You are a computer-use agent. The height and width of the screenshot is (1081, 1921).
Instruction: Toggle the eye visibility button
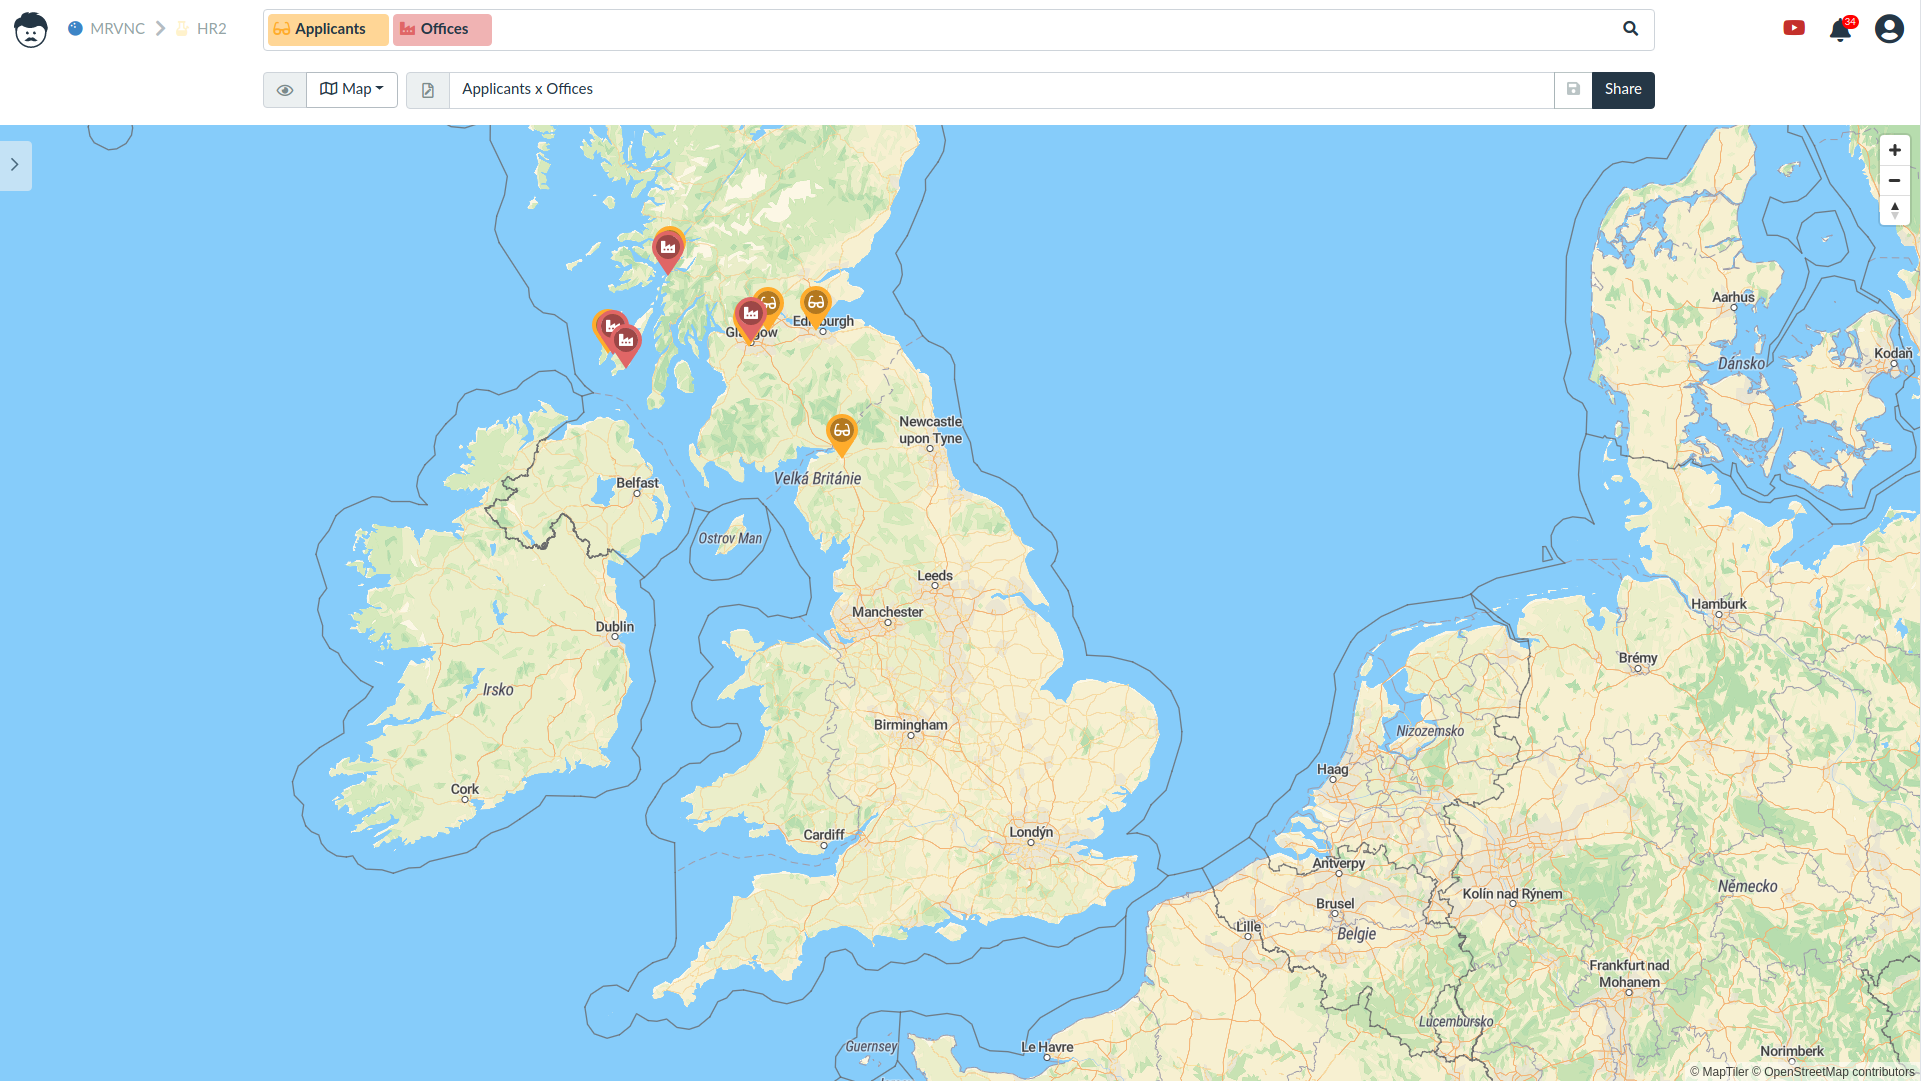click(x=285, y=90)
